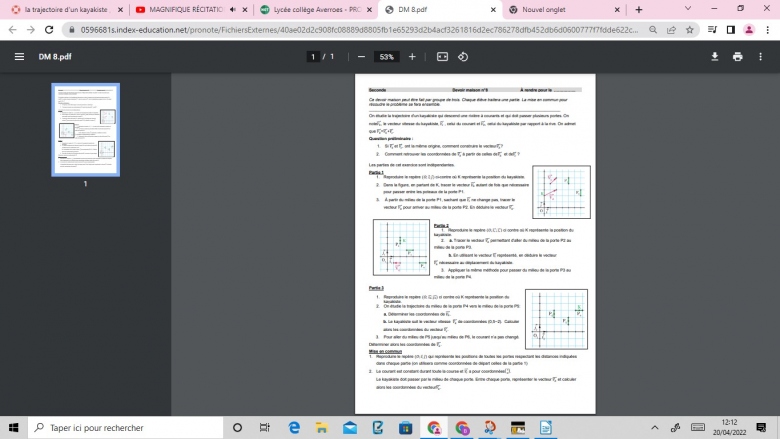Download the DM 8.pdf file
The image size is (780, 439).
coord(714,57)
